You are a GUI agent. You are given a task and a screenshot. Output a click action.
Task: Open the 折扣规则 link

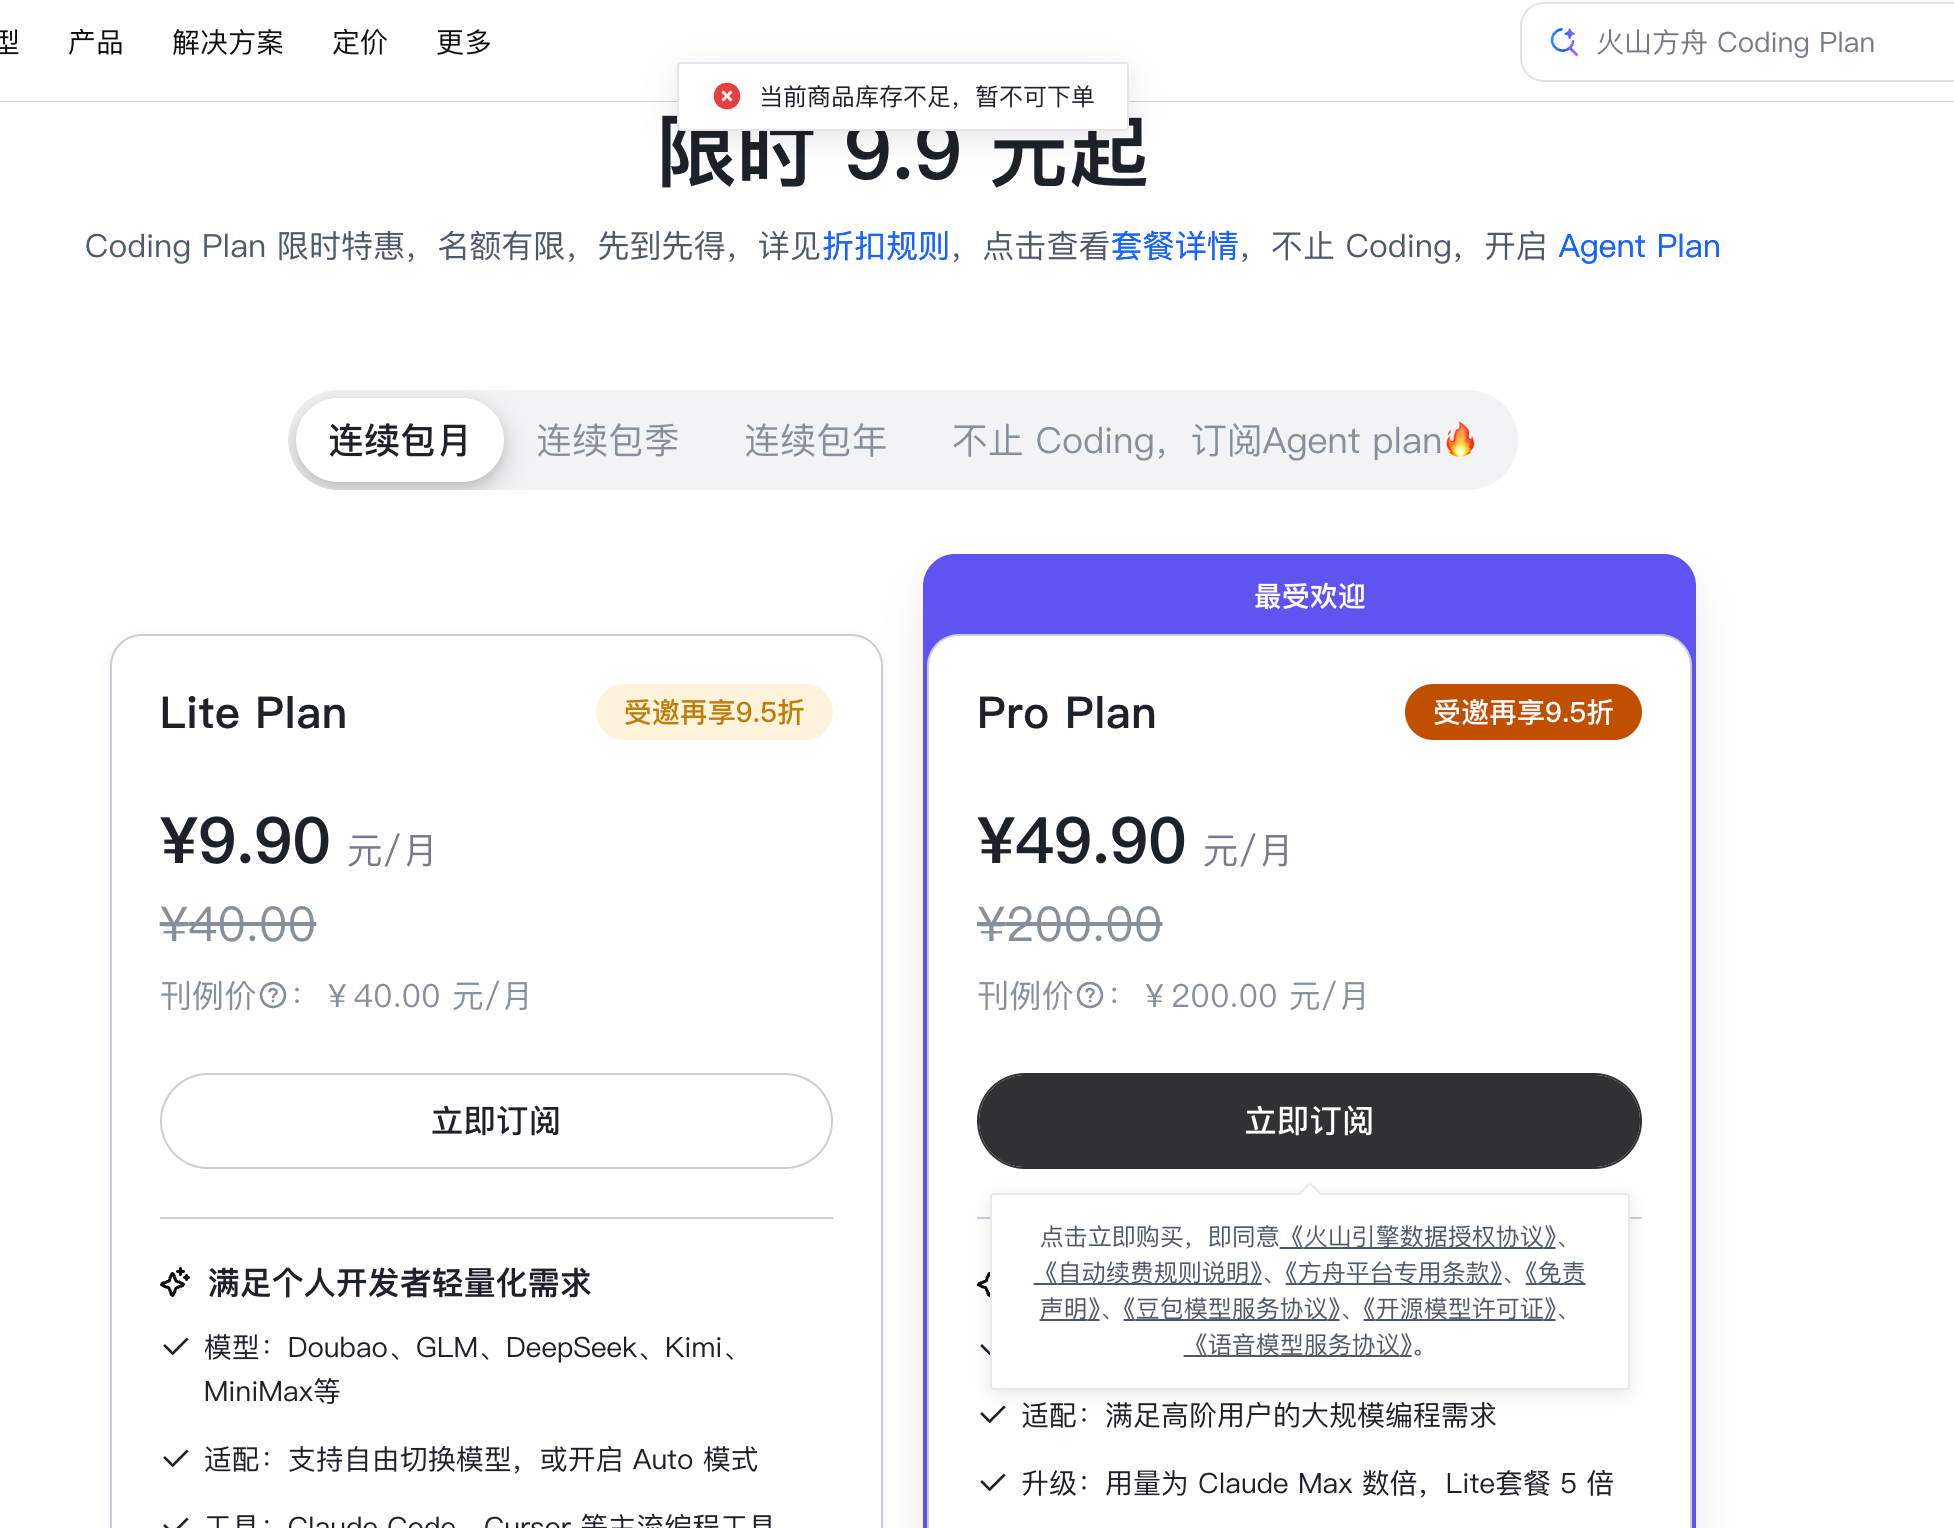[886, 246]
